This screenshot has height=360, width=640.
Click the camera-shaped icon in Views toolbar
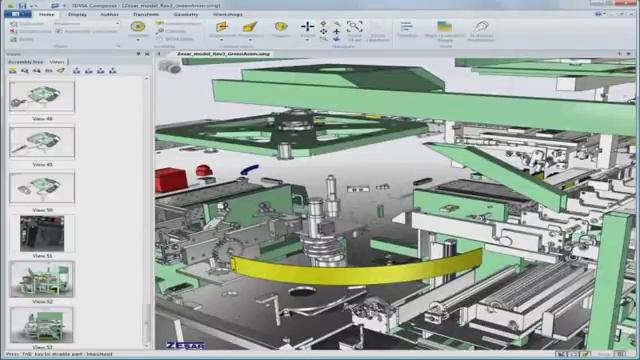click(x=60, y=71)
